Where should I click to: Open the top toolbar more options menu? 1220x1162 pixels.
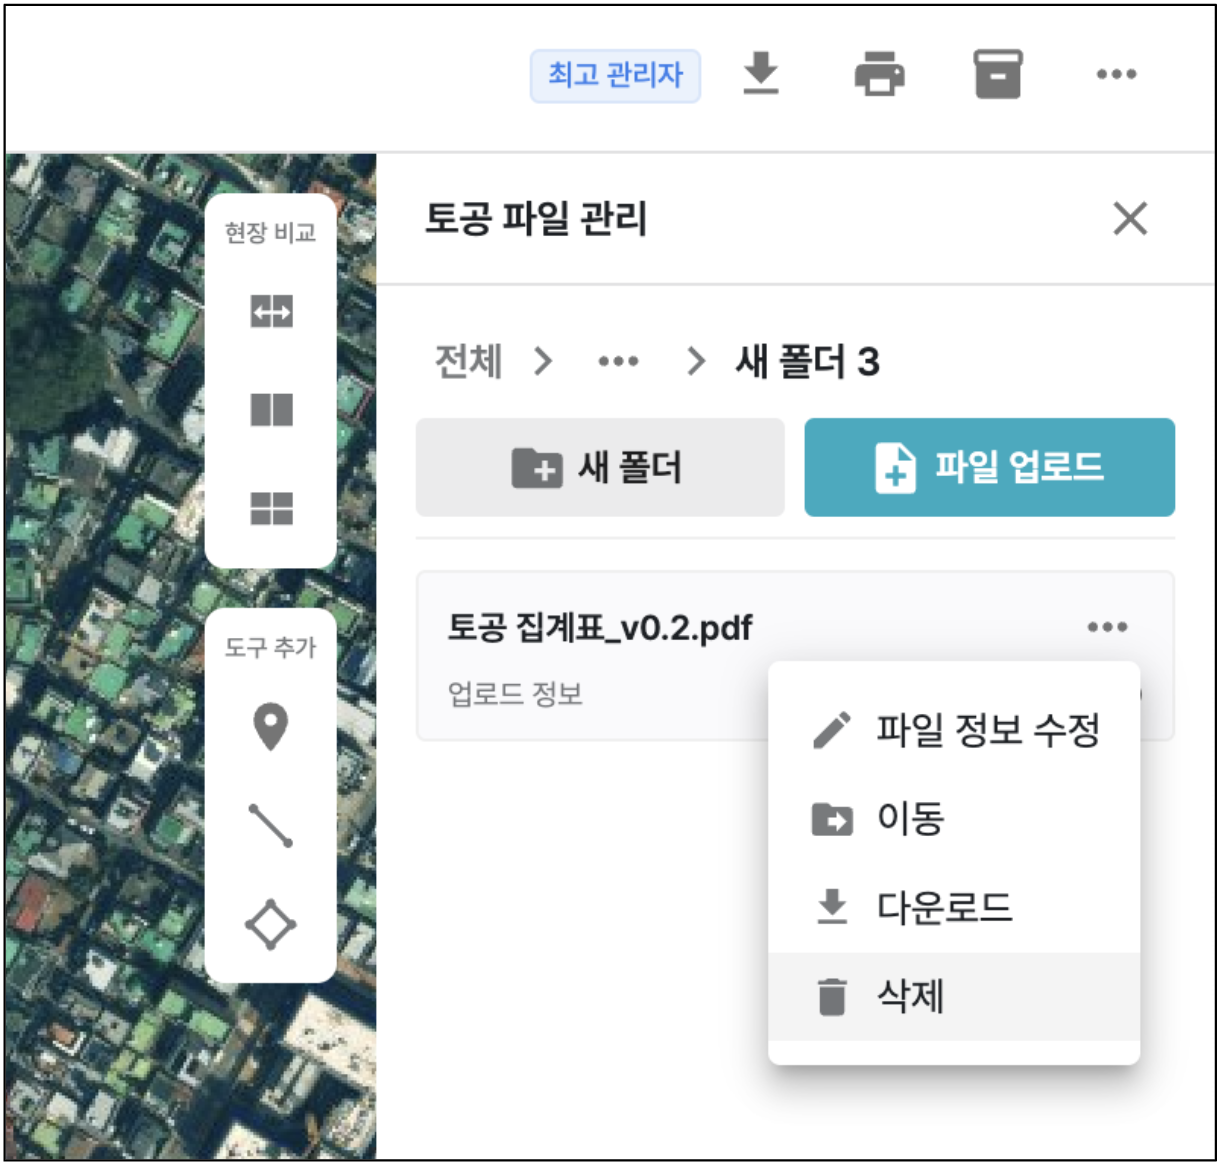pyautogui.click(x=1116, y=75)
